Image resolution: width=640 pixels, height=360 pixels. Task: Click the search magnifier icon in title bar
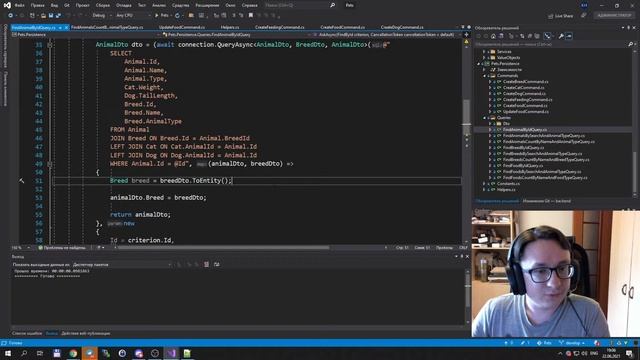[x=333, y=5]
